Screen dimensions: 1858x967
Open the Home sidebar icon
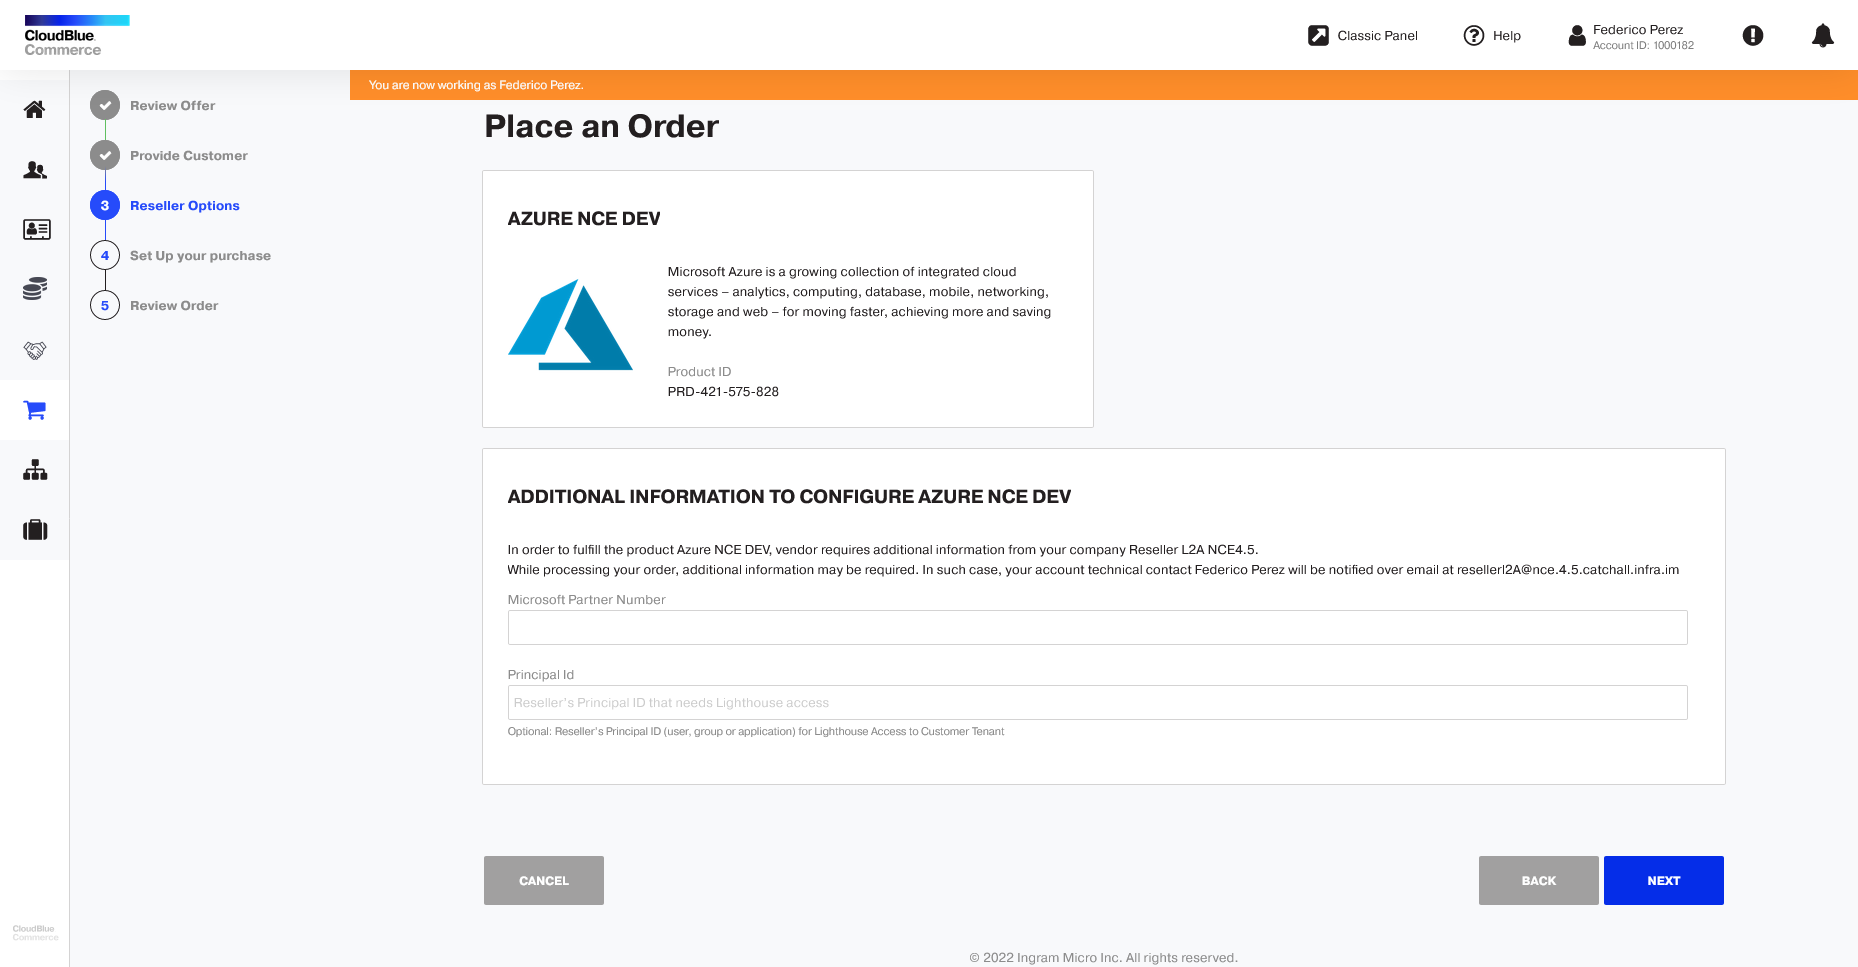pos(35,110)
